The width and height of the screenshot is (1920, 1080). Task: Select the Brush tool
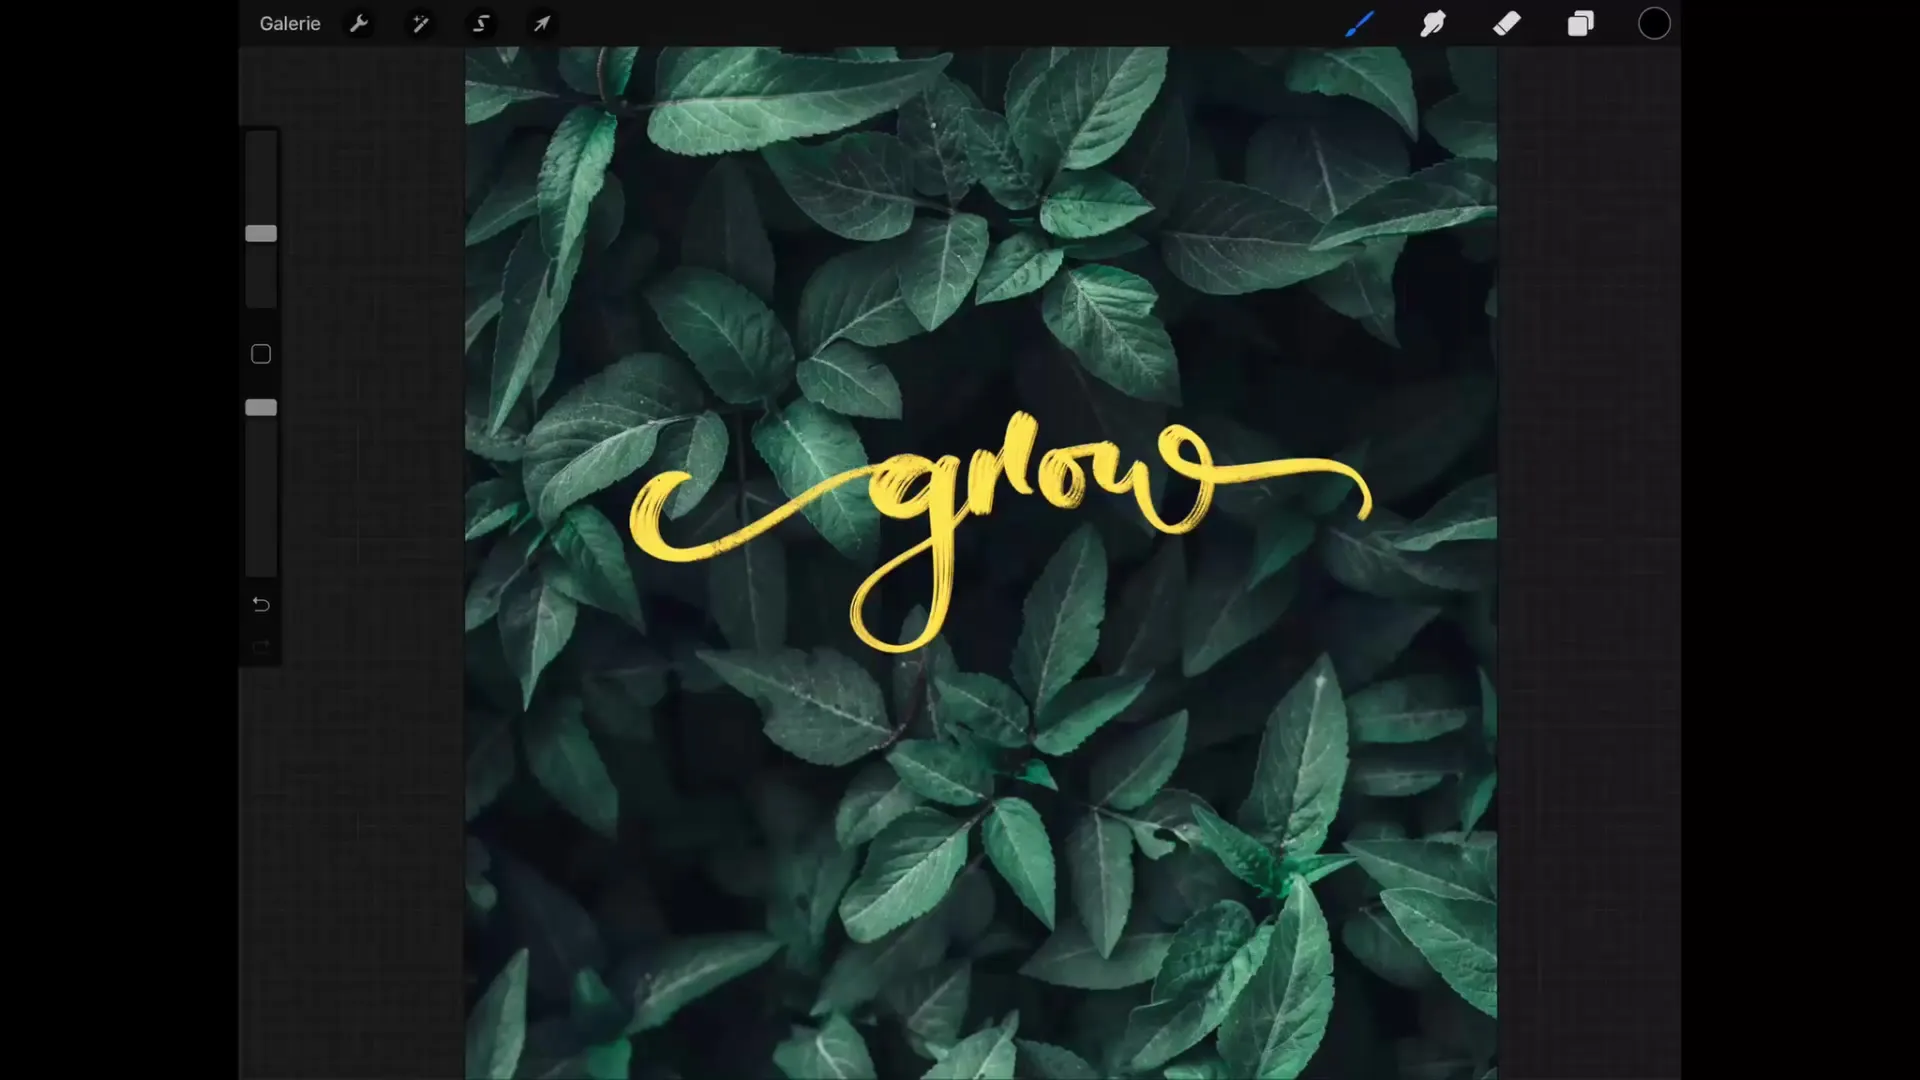pos(1359,23)
